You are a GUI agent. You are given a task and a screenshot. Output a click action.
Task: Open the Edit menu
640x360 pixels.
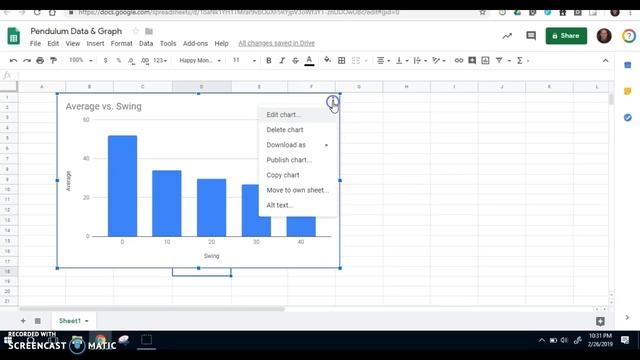[53, 43]
